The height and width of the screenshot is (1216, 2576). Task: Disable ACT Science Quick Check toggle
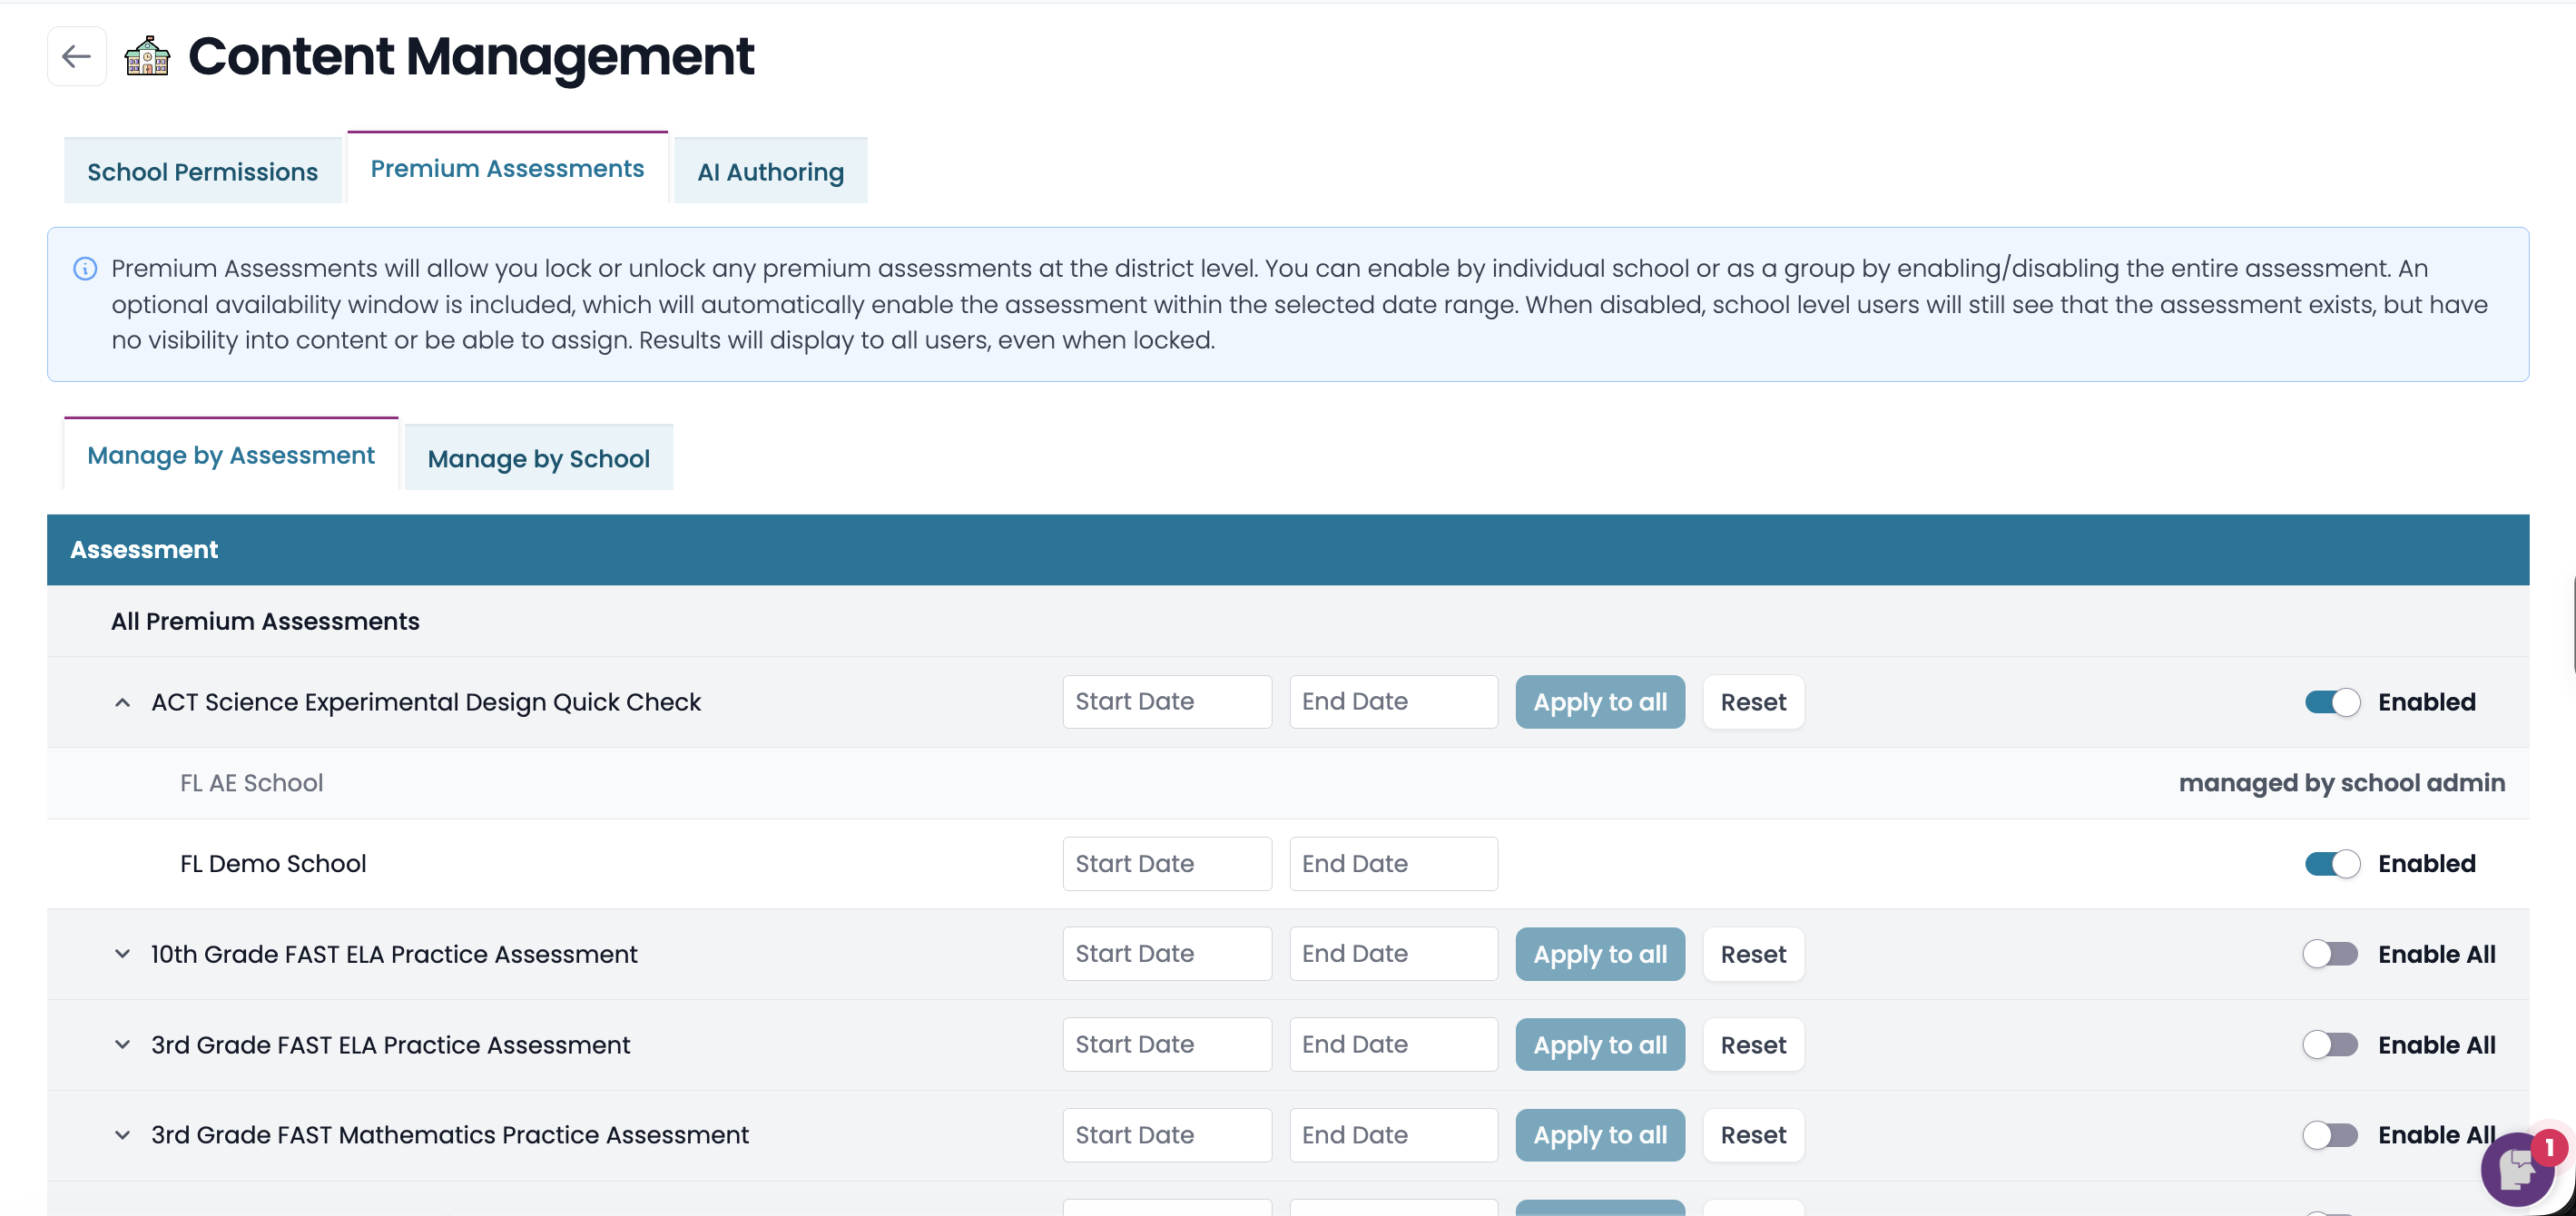(x=2332, y=702)
